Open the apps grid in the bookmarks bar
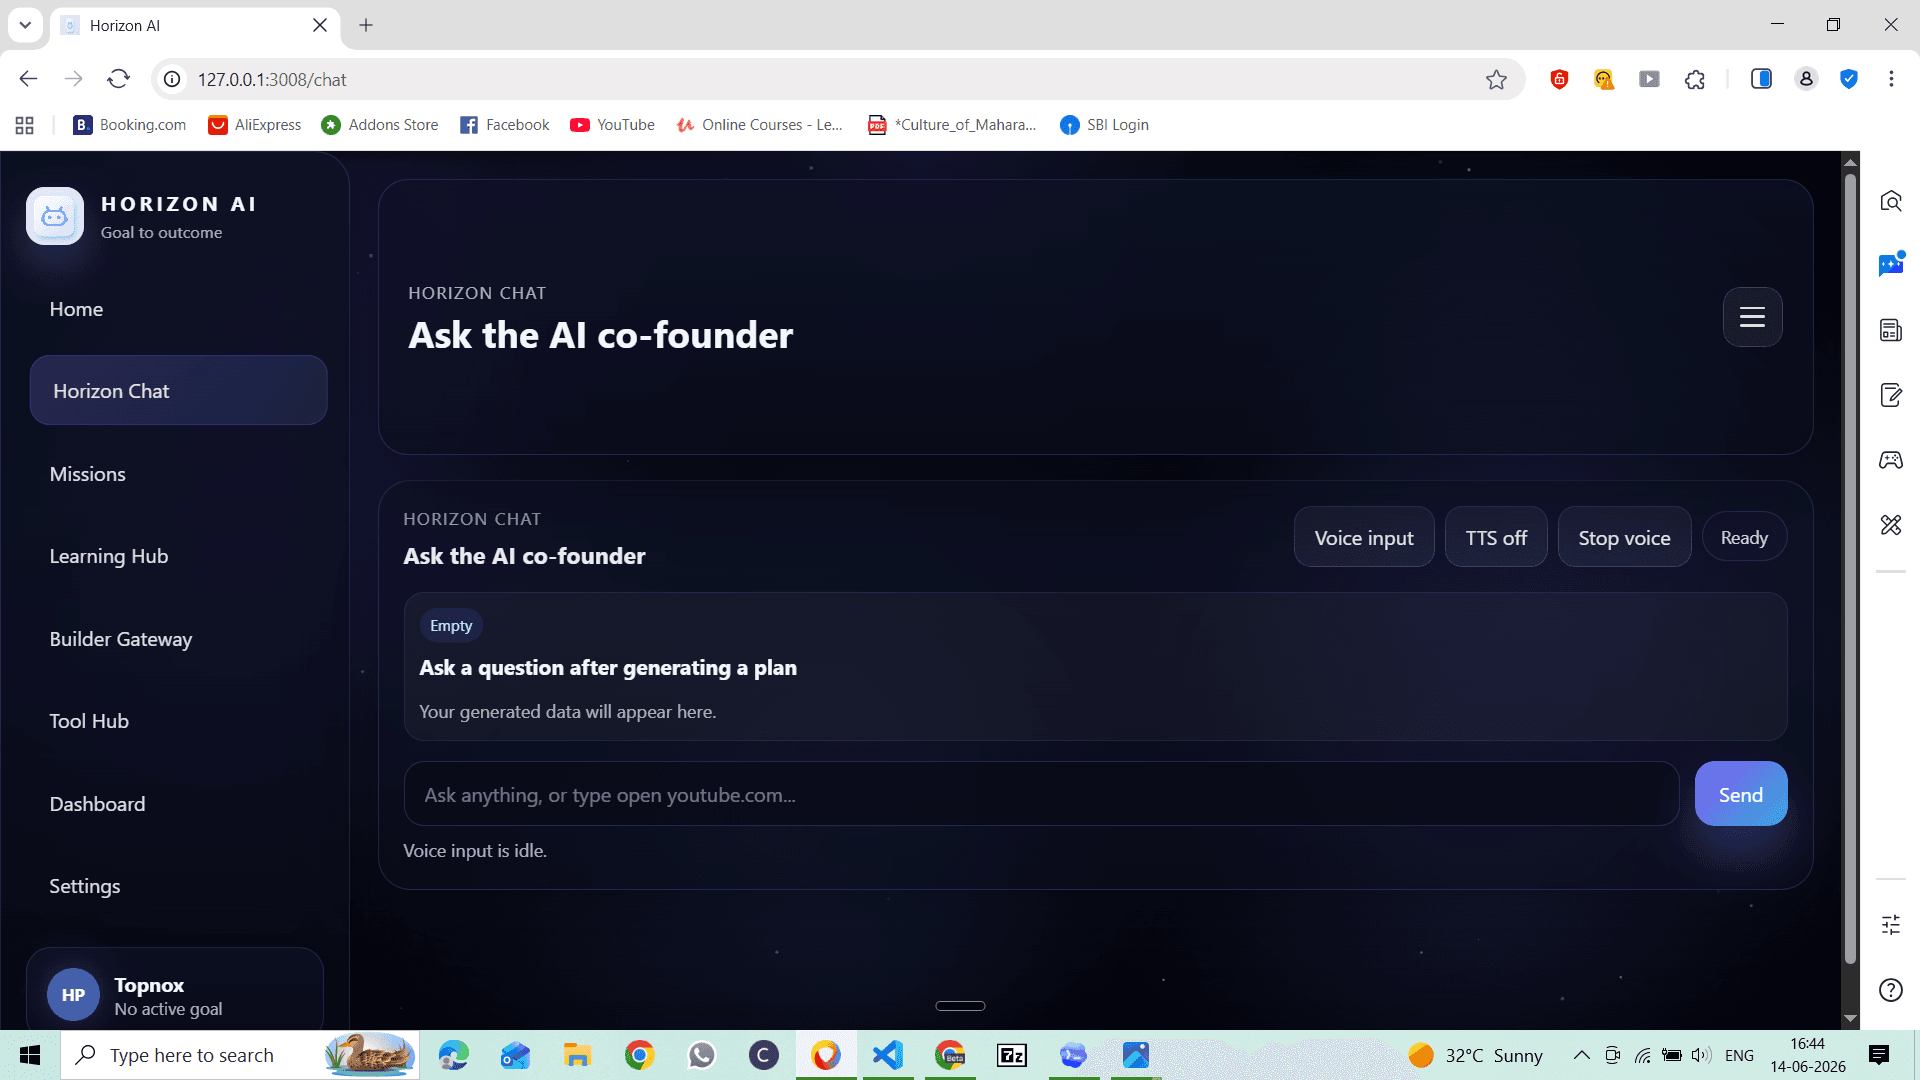 (25, 125)
